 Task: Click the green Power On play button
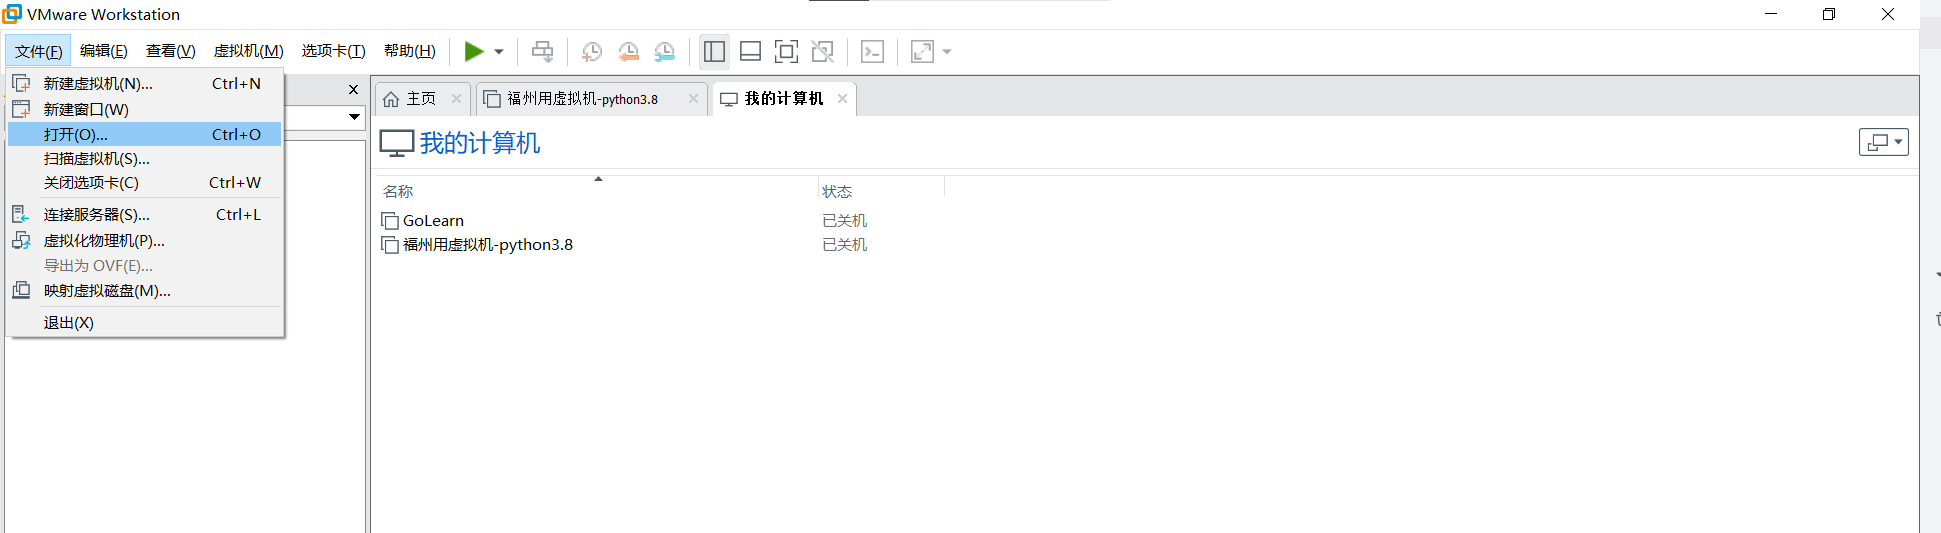(x=474, y=51)
